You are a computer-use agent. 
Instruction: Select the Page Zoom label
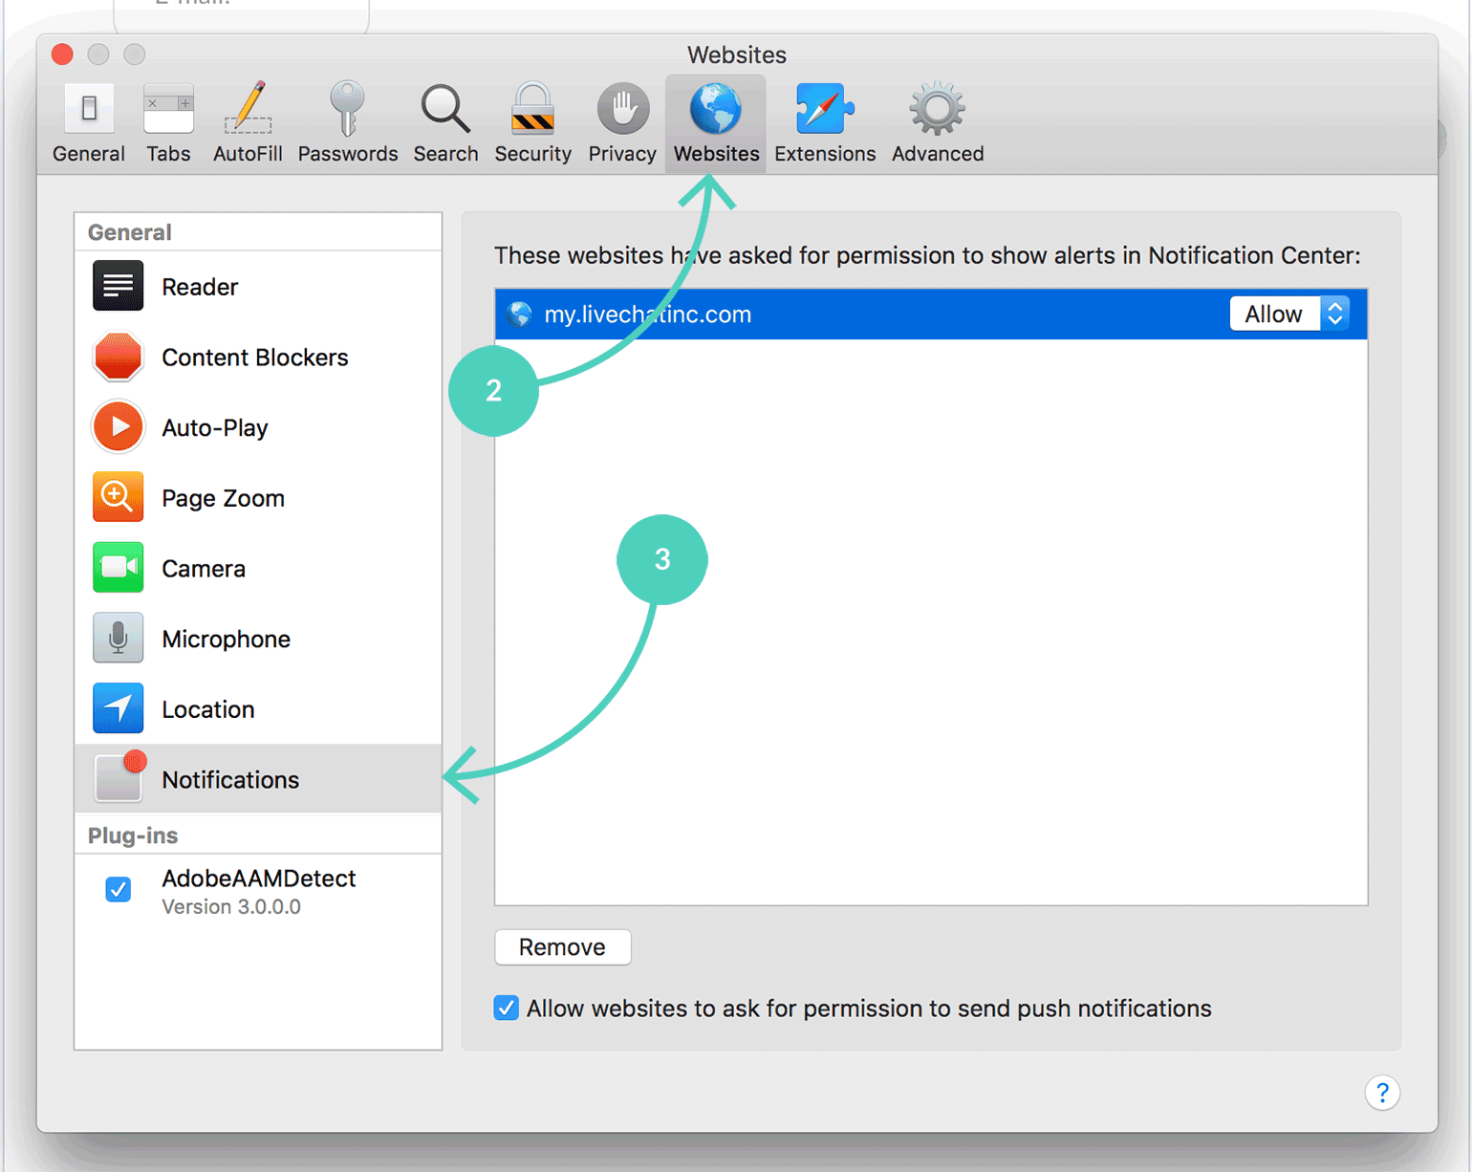pos(223,498)
